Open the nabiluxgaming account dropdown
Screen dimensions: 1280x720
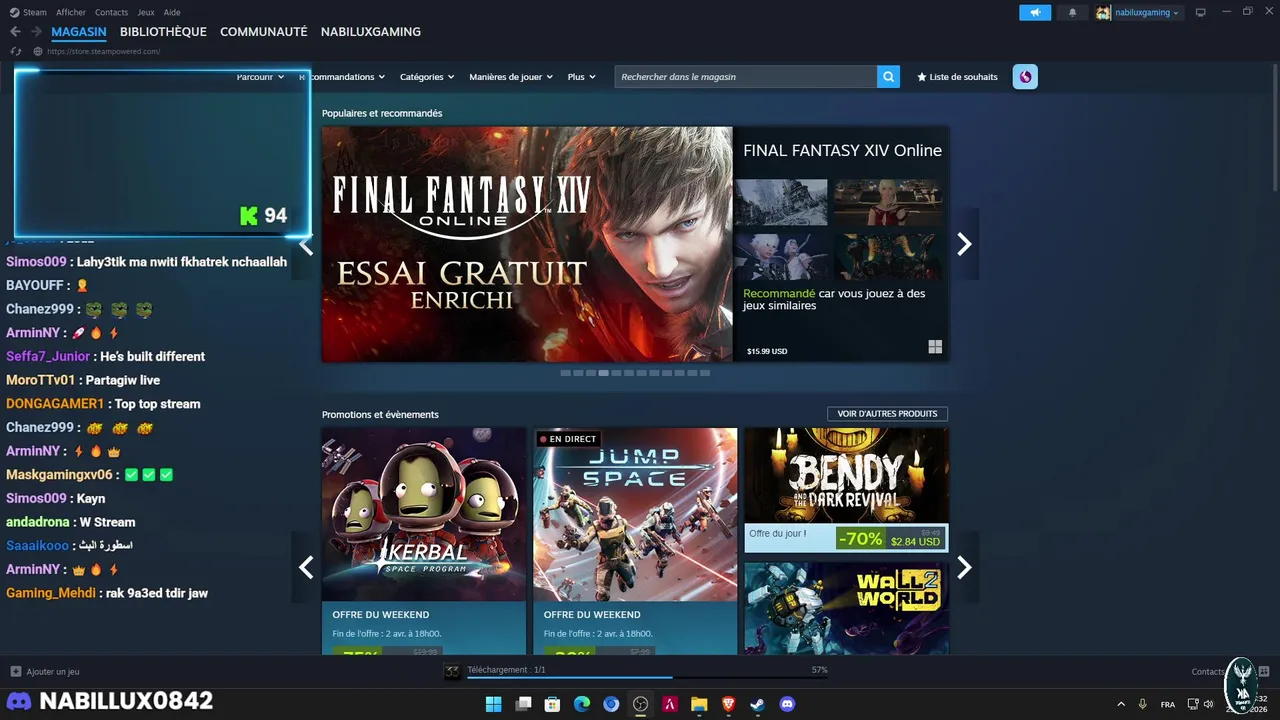pyautogui.click(x=1147, y=13)
